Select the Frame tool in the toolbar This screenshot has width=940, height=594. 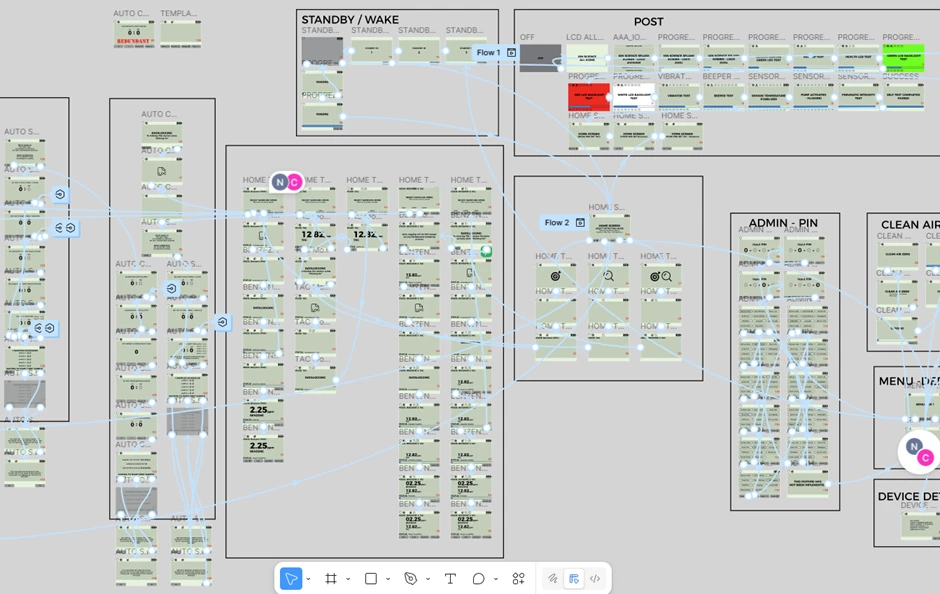point(331,578)
